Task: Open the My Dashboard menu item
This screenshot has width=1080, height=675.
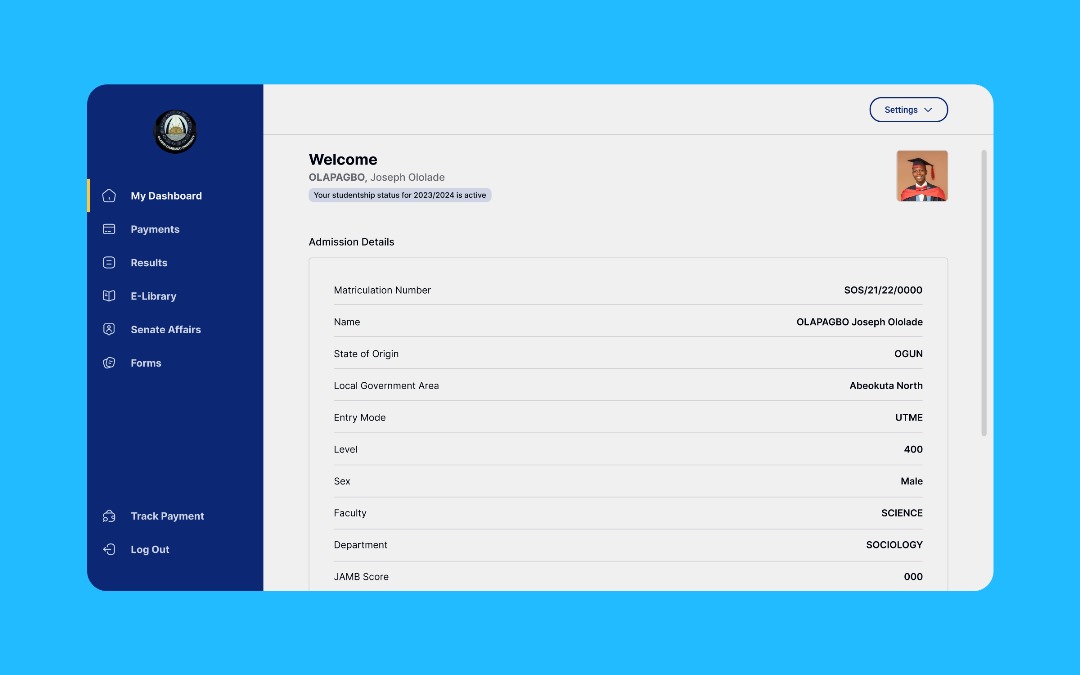Action: [x=166, y=196]
